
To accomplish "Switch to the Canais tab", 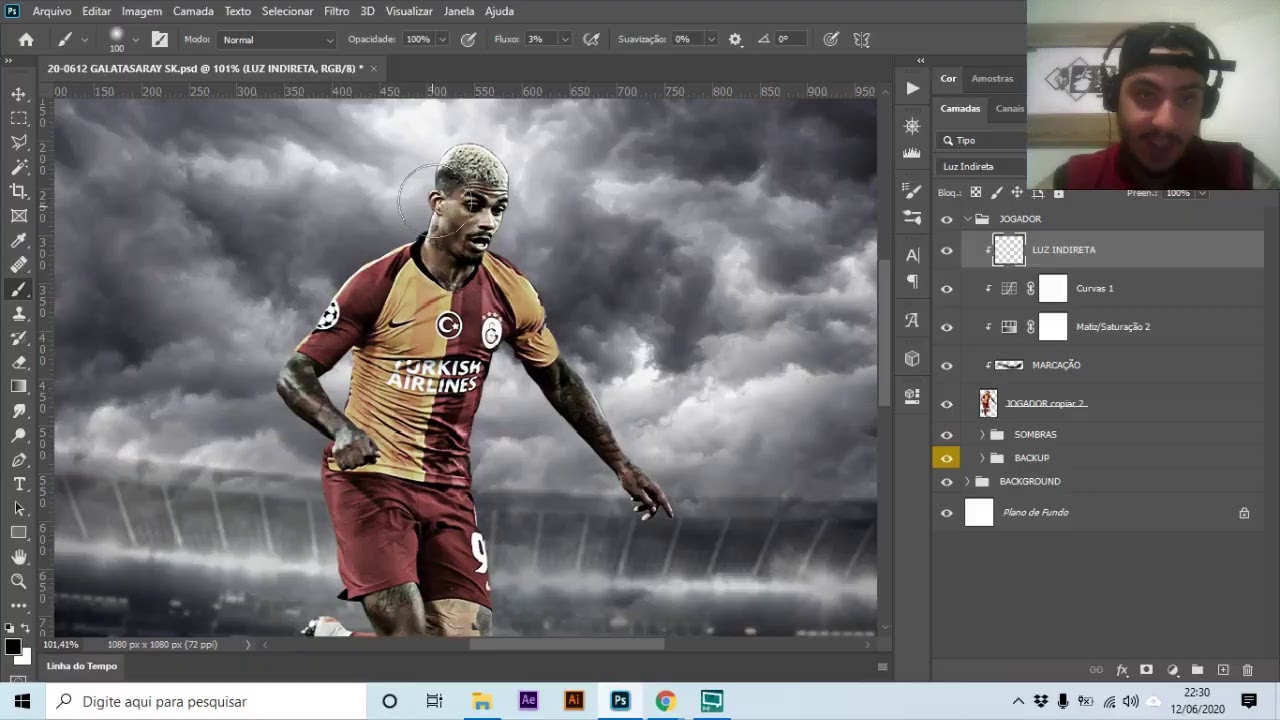I will (x=1010, y=108).
